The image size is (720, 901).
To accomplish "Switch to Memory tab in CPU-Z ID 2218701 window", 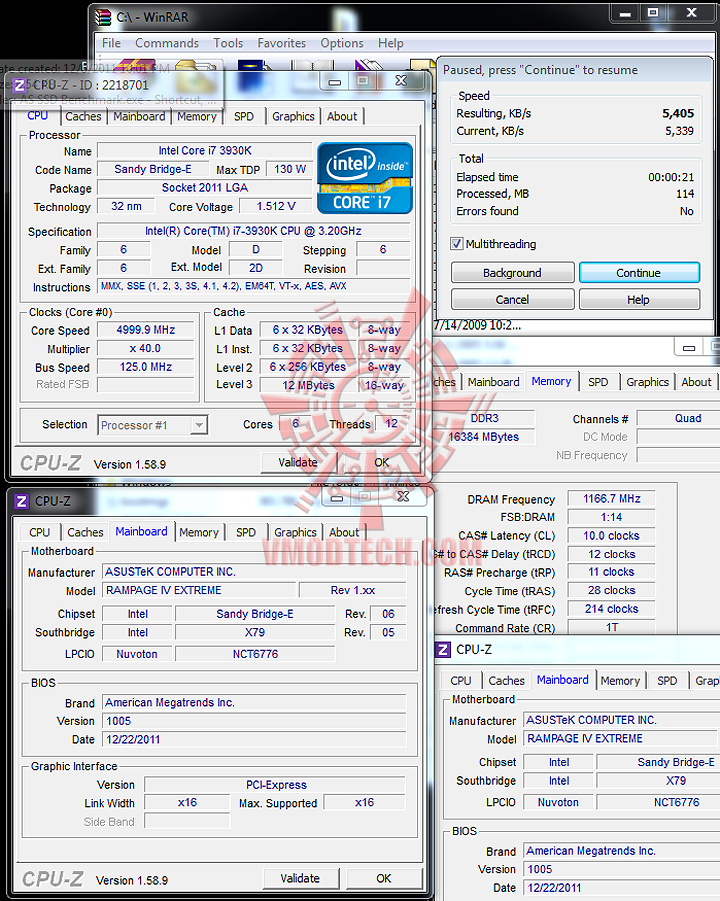I will point(197,117).
